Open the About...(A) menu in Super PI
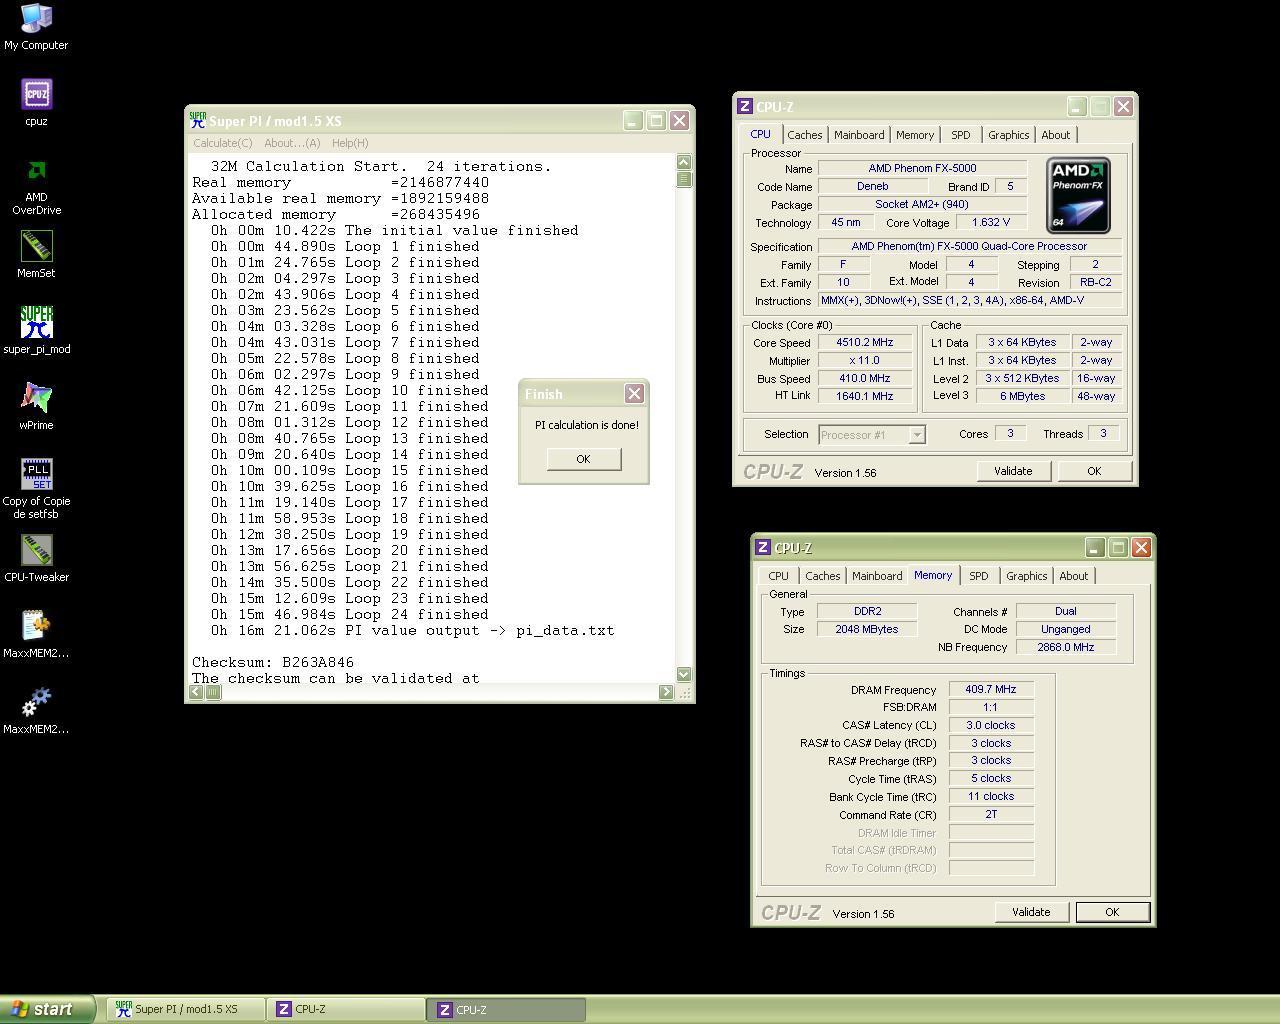1280x1024 pixels. click(x=292, y=143)
